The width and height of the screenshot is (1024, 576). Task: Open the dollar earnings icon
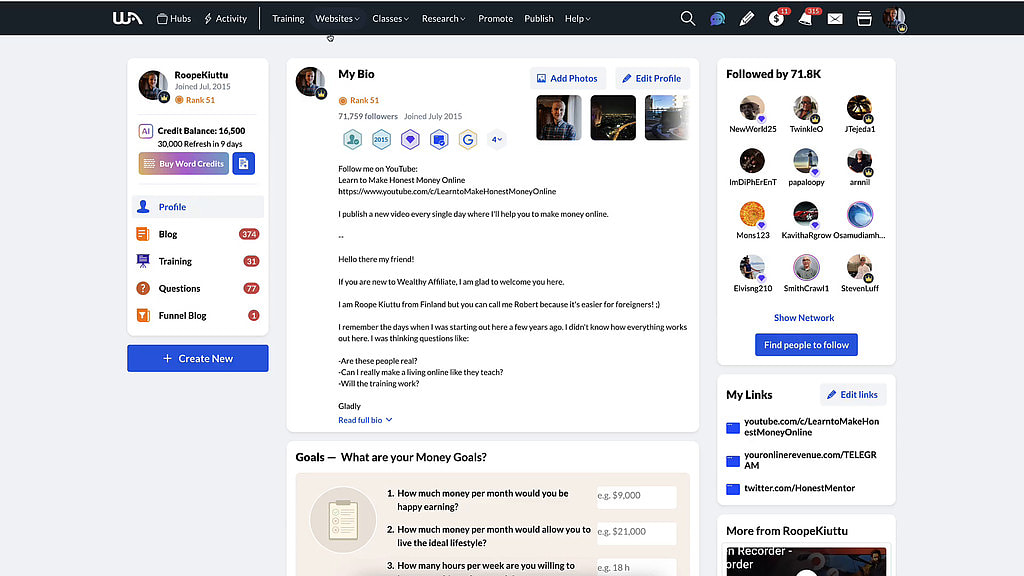[776, 18]
